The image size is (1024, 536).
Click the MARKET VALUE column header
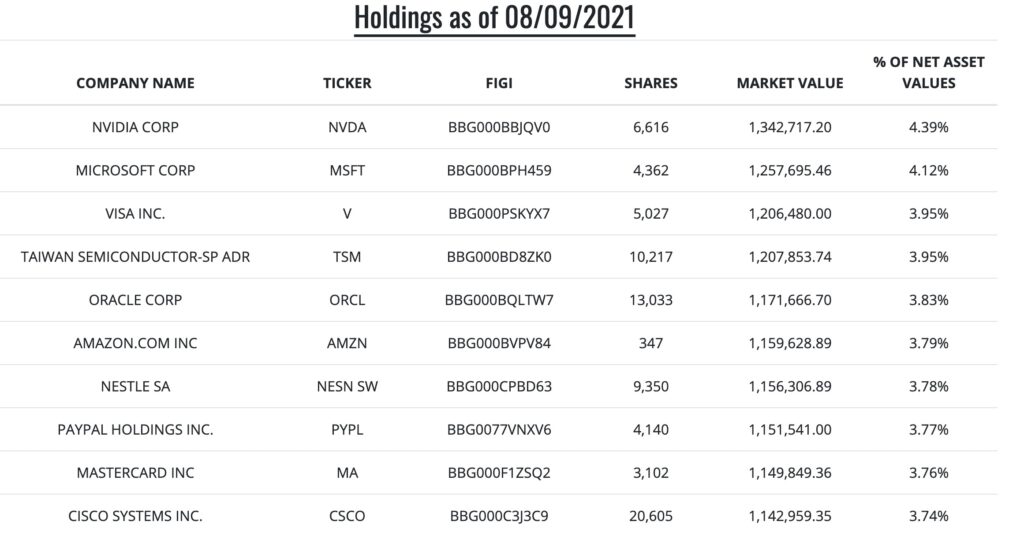790,83
